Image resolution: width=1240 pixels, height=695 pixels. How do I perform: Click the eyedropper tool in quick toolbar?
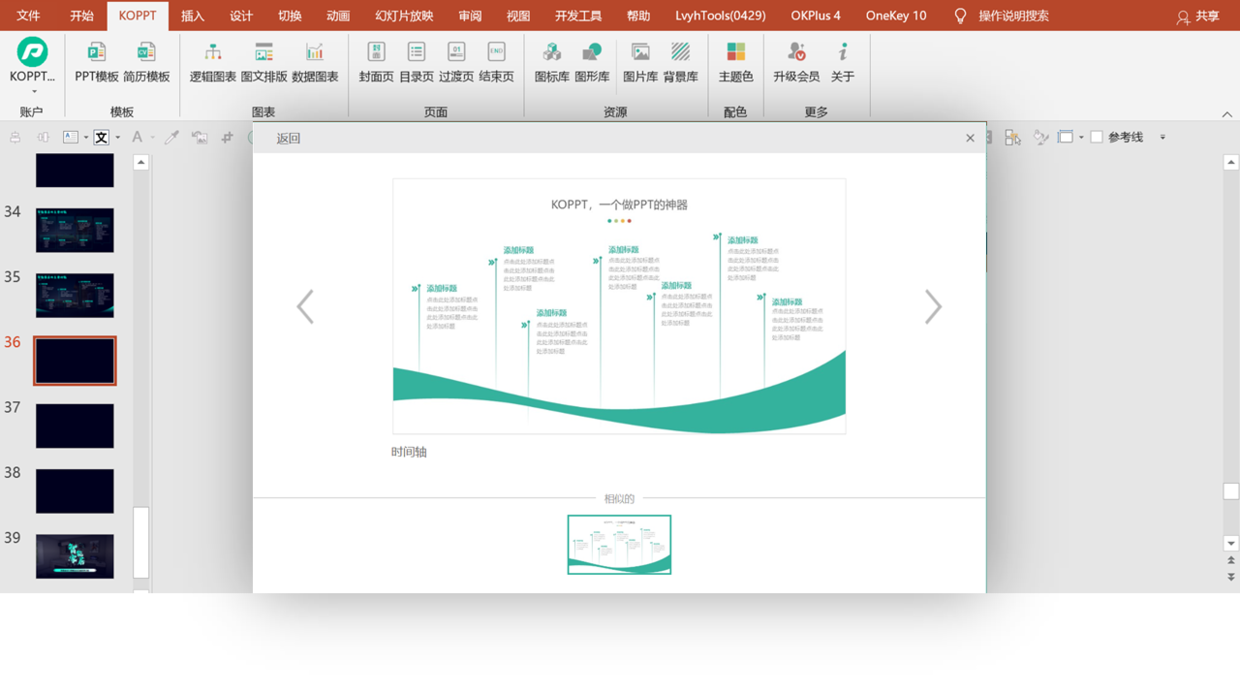[x=171, y=137]
